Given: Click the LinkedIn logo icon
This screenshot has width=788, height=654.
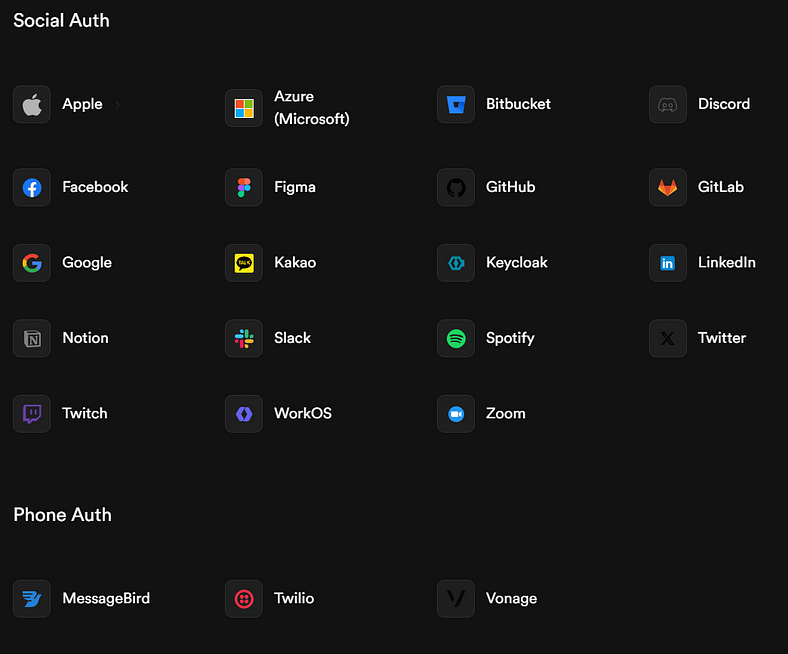Looking at the screenshot, I should (x=668, y=263).
